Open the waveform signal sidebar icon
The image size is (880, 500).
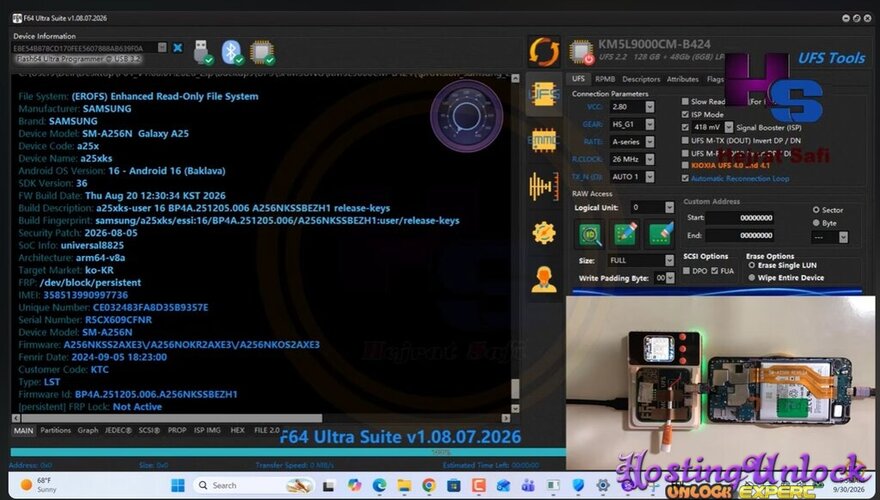[544, 186]
